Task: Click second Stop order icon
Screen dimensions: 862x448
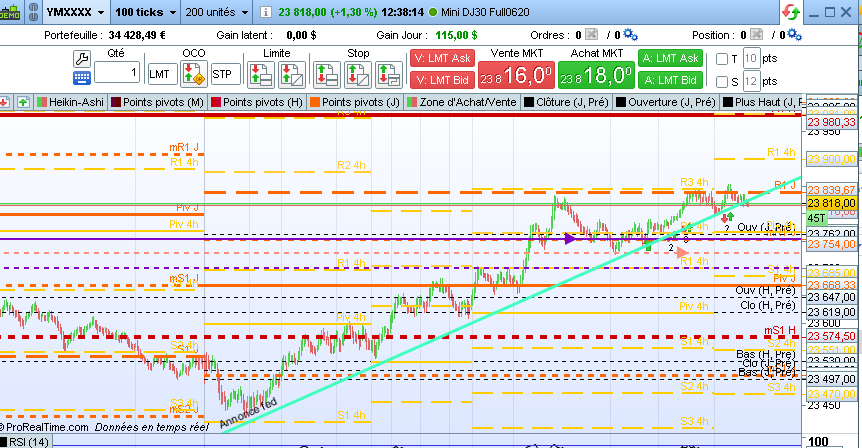Action: pyautogui.click(x=357, y=74)
